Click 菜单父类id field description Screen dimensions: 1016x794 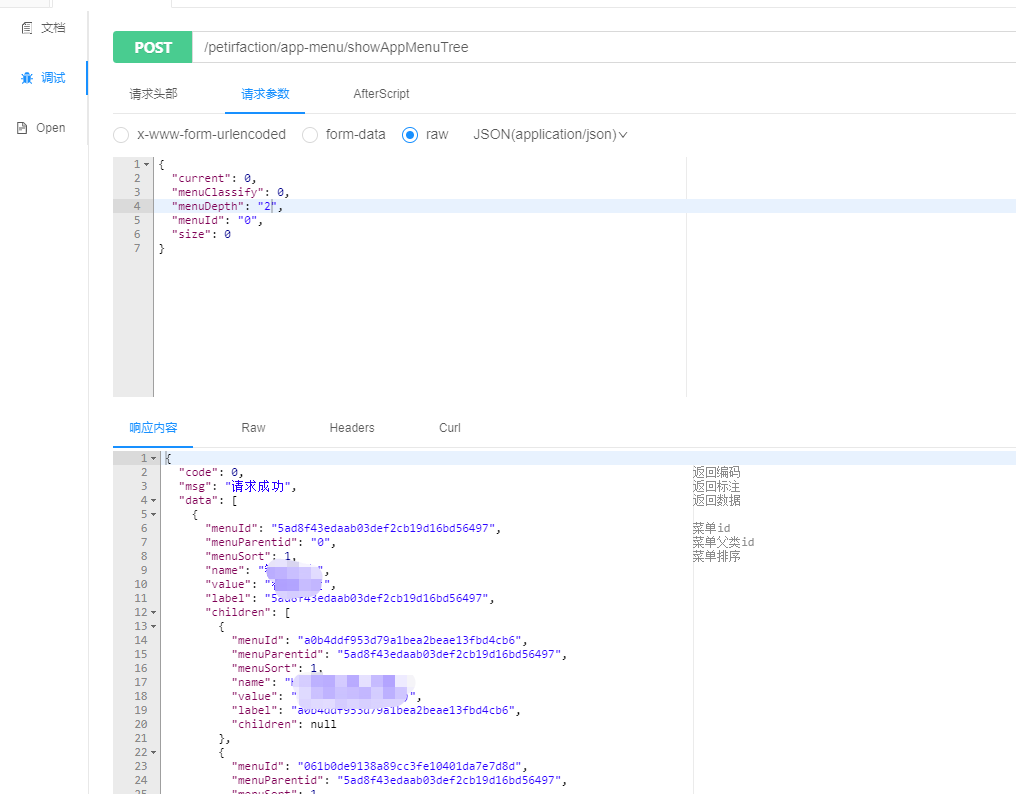(x=723, y=543)
